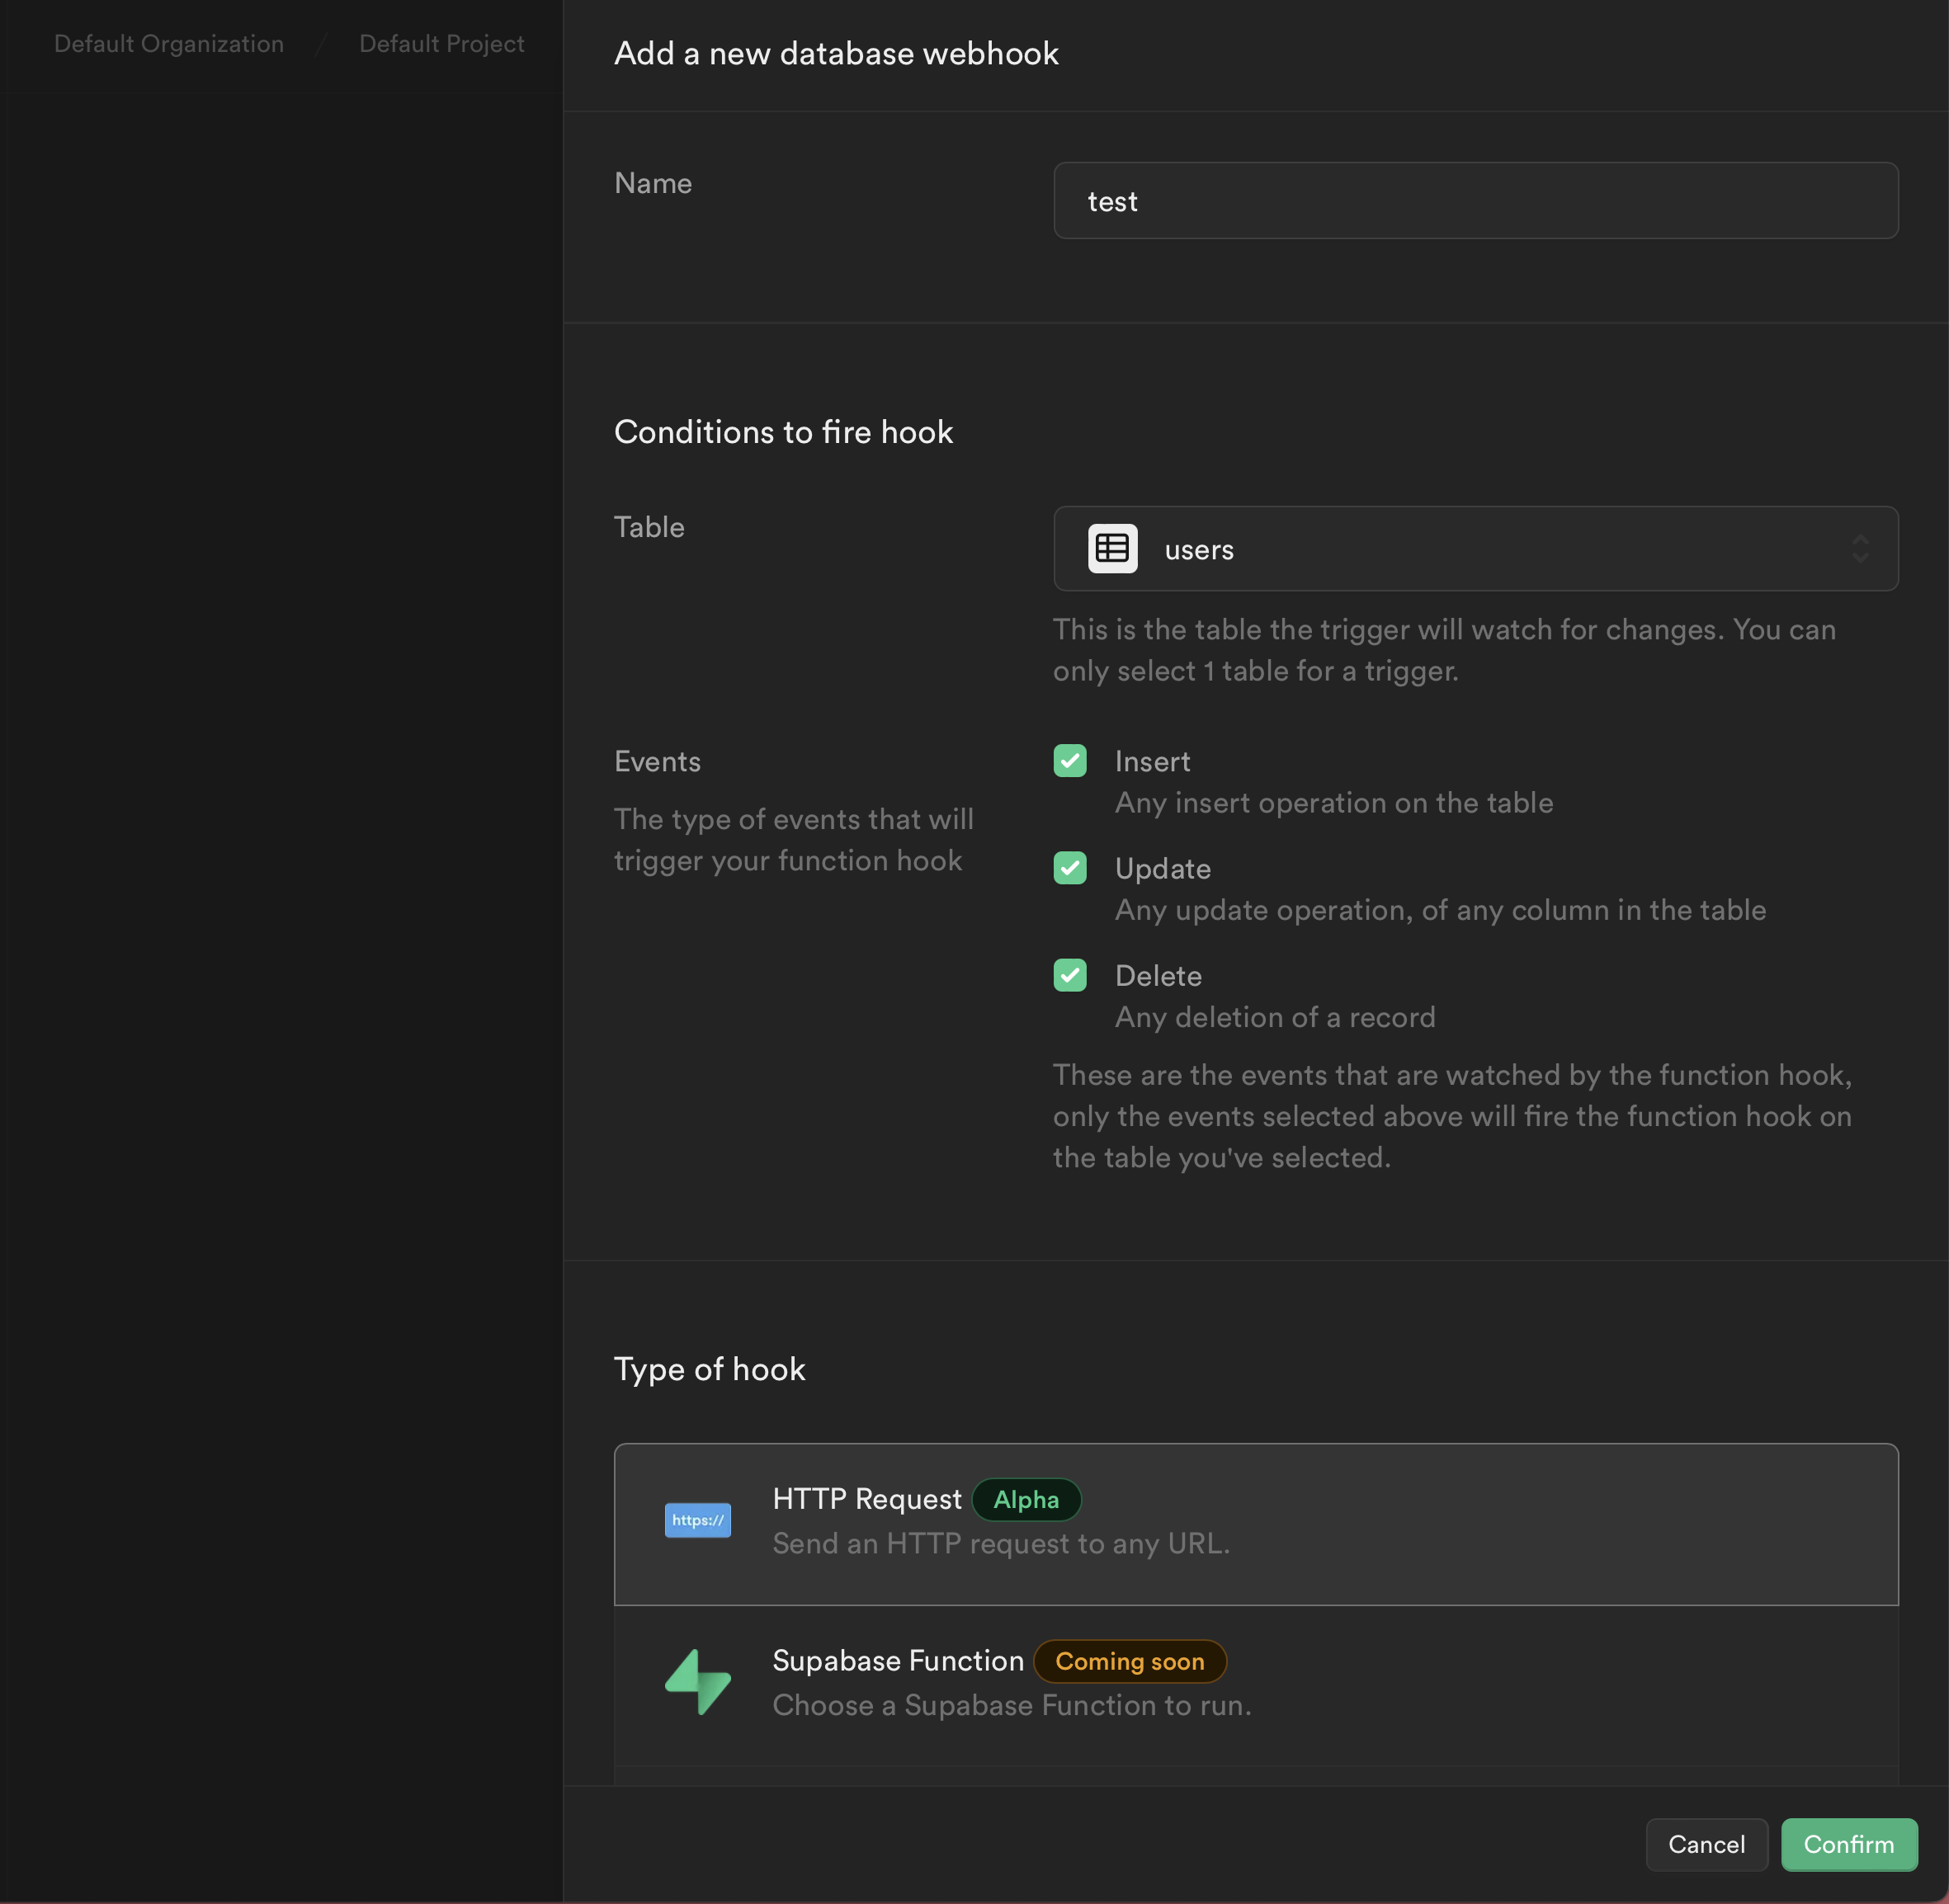Click the green Supabase lightning bolt icon
The width and height of the screenshot is (1949, 1904).
coord(697,1682)
